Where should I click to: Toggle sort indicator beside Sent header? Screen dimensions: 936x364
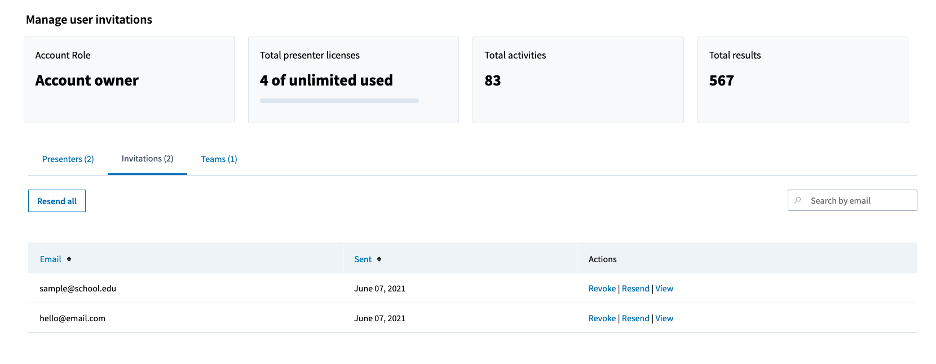click(x=379, y=259)
